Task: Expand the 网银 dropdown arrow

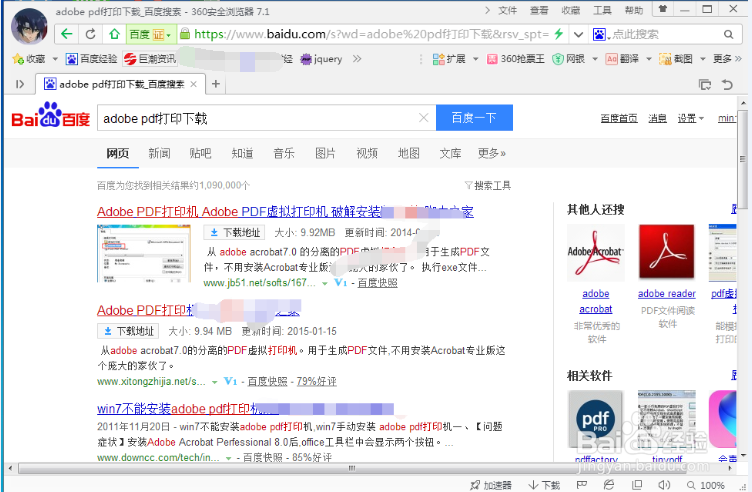Action: (x=595, y=59)
